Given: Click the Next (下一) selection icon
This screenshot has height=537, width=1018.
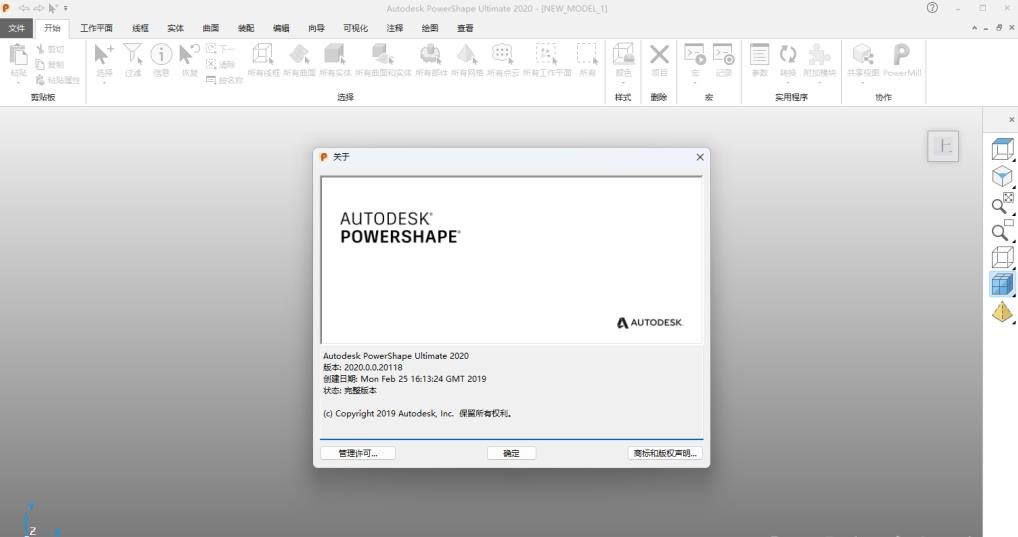Looking at the screenshot, I should (212, 49).
